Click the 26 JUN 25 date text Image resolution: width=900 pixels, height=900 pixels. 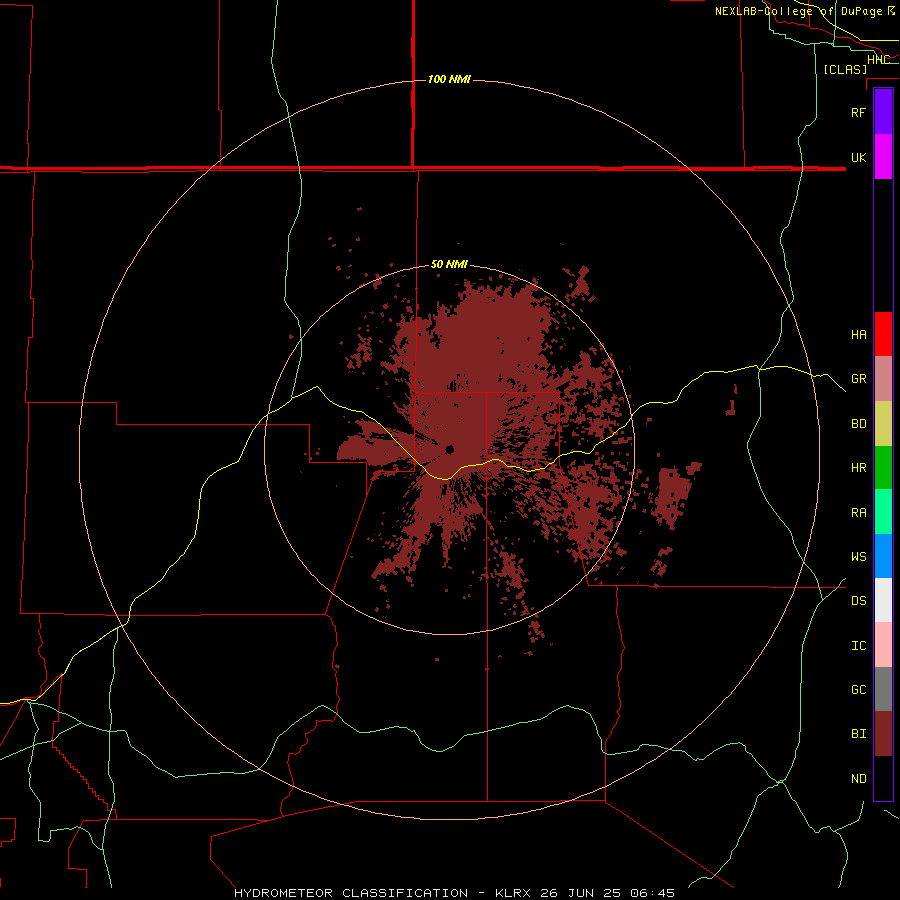pyautogui.click(x=580, y=893)
